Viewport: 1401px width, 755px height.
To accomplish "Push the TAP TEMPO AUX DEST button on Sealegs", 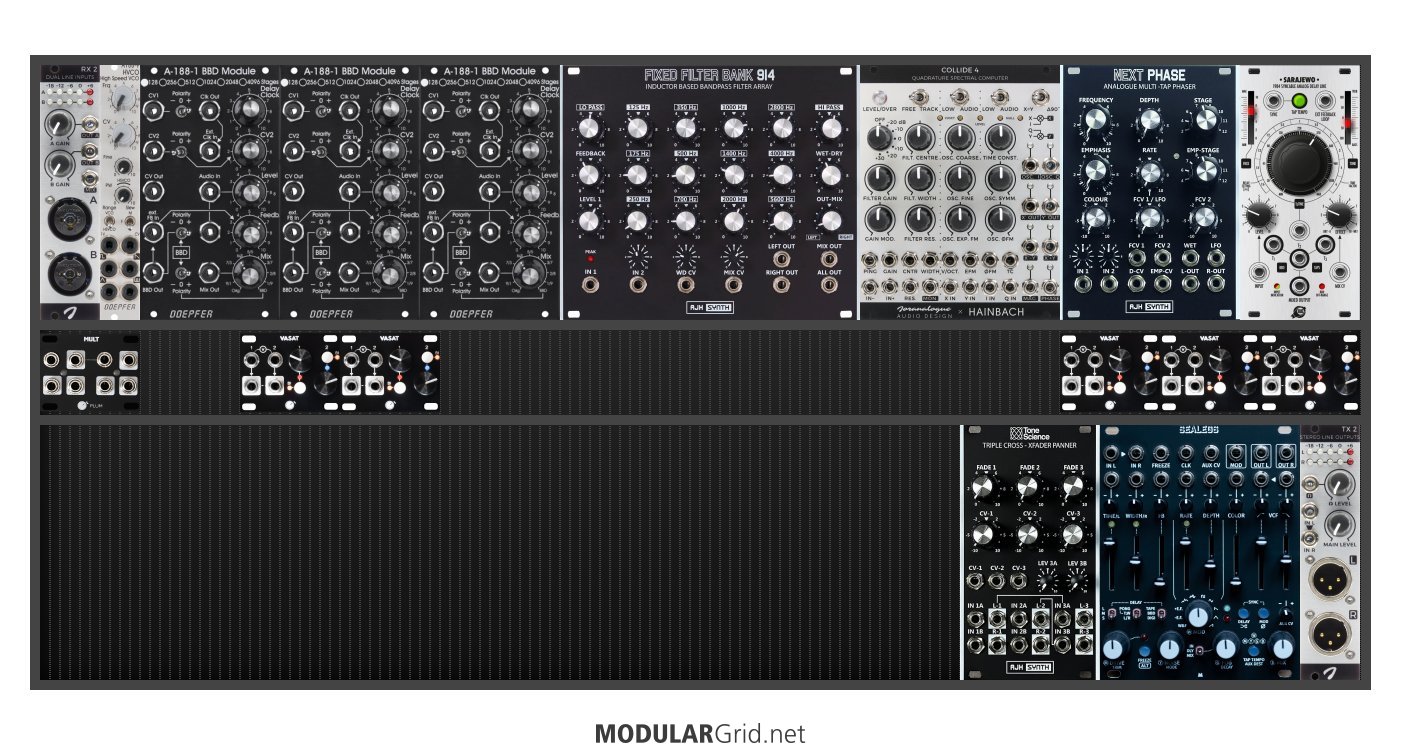I will tap(1253, 650).
